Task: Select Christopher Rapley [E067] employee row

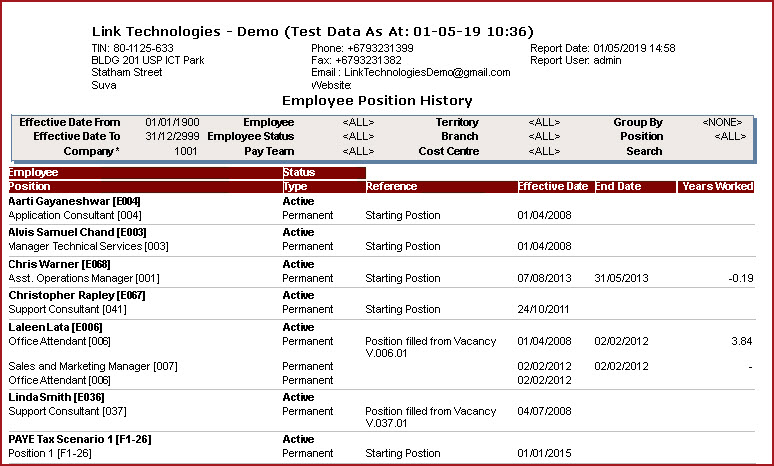Action: point(77,295)
